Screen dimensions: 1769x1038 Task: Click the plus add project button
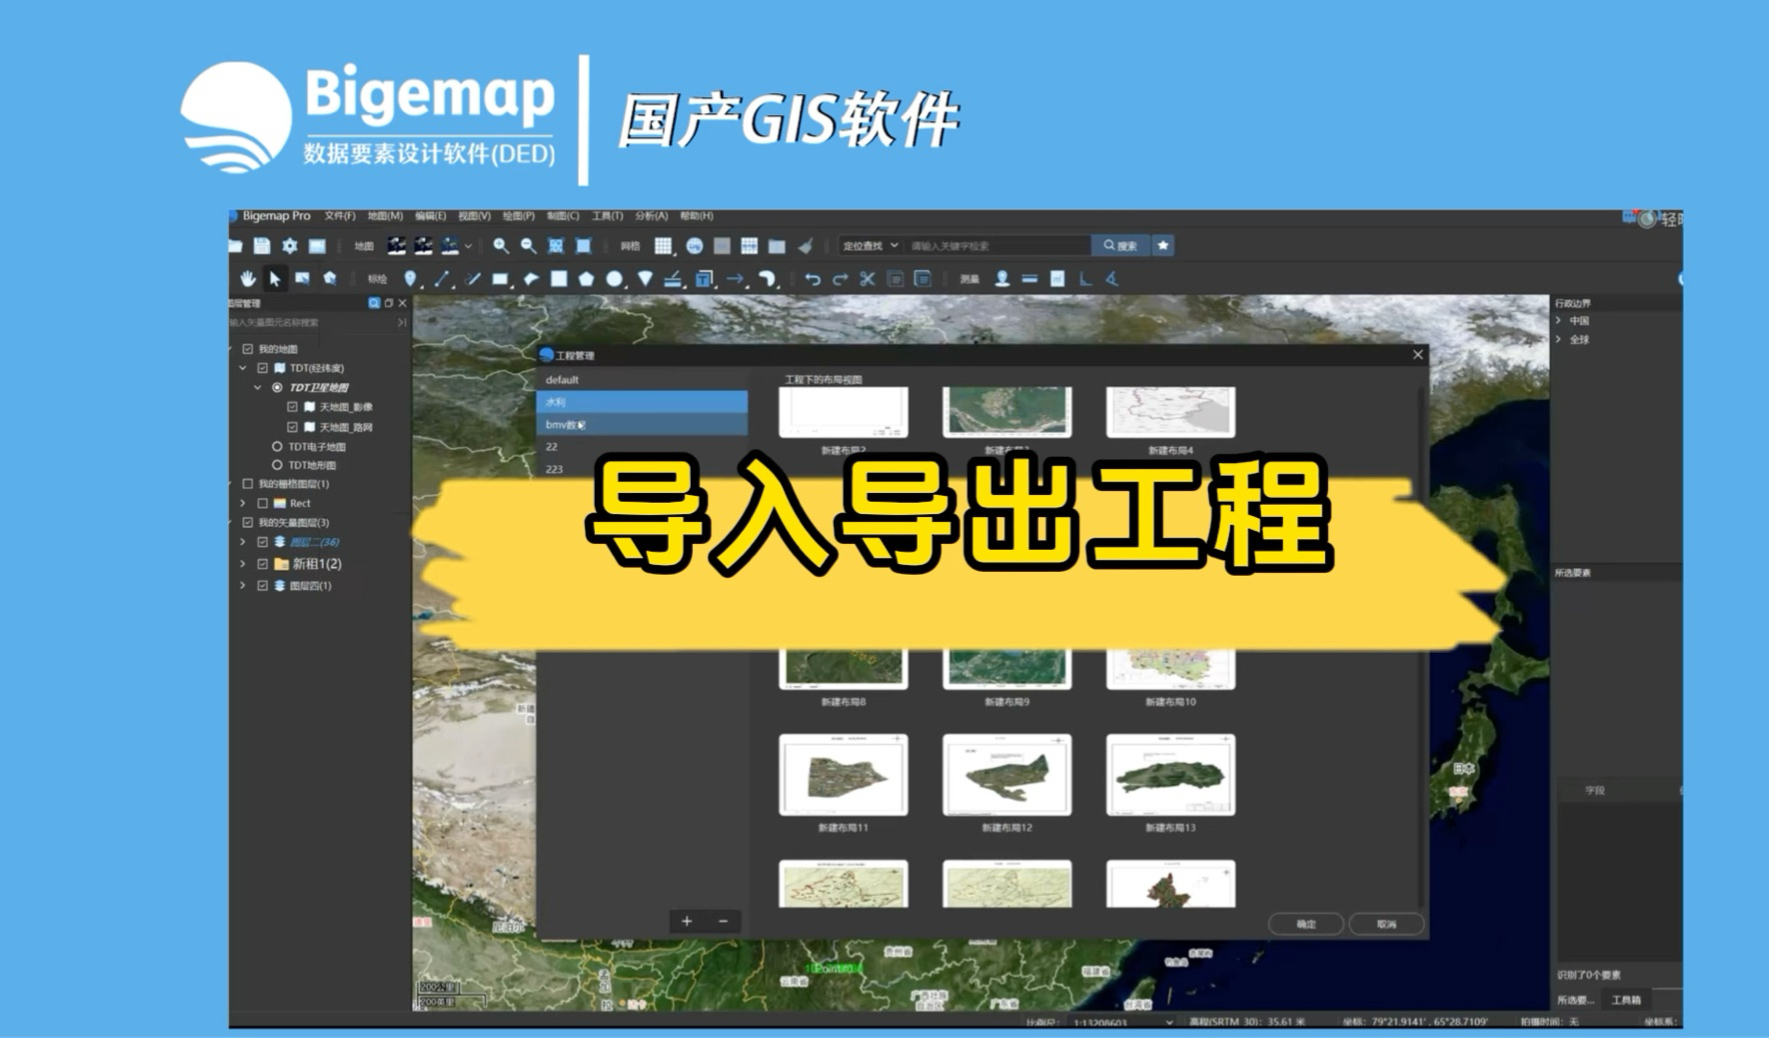pos(687,921)
